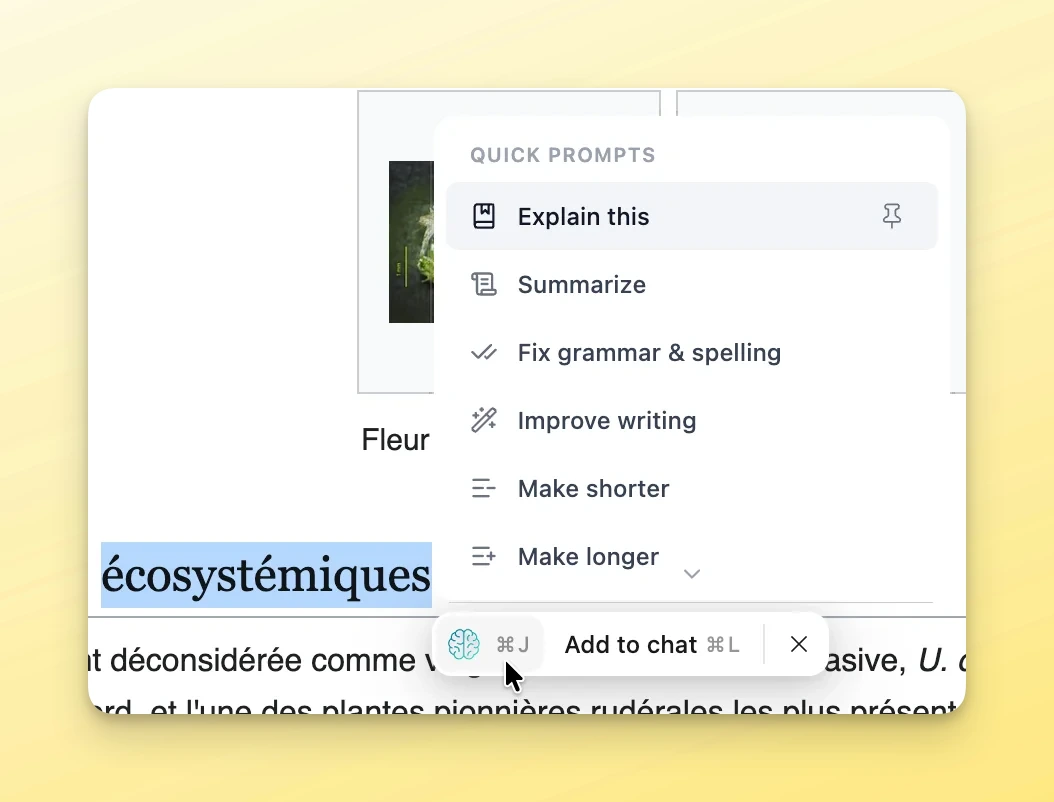Screen dimensions: 1054x802
Task: Click the Add to chat button
Action: pyautogui.click(x=630, y=644)
